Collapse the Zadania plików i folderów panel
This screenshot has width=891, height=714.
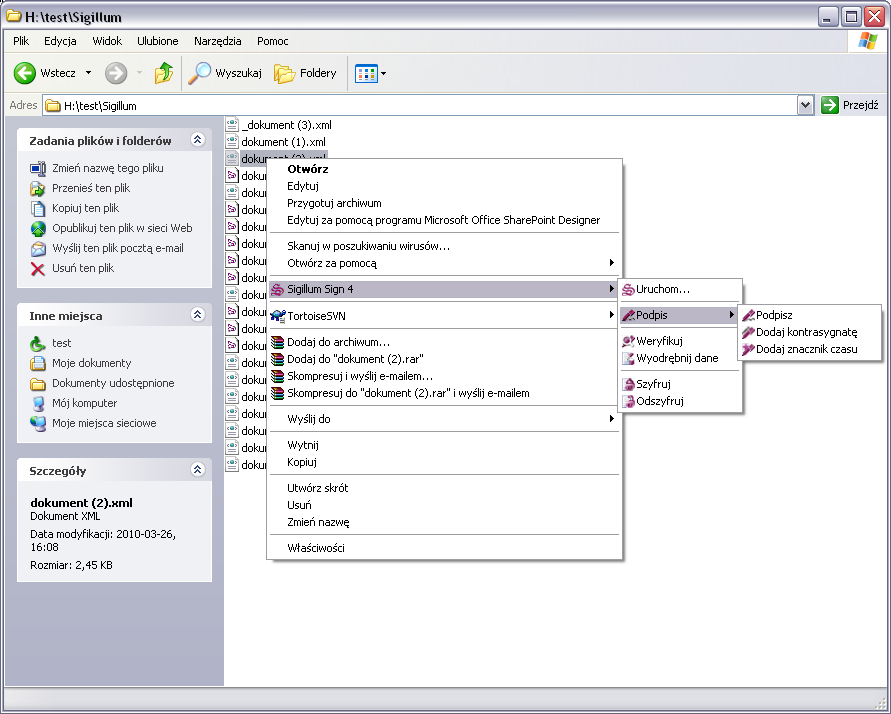coord(198,140)
